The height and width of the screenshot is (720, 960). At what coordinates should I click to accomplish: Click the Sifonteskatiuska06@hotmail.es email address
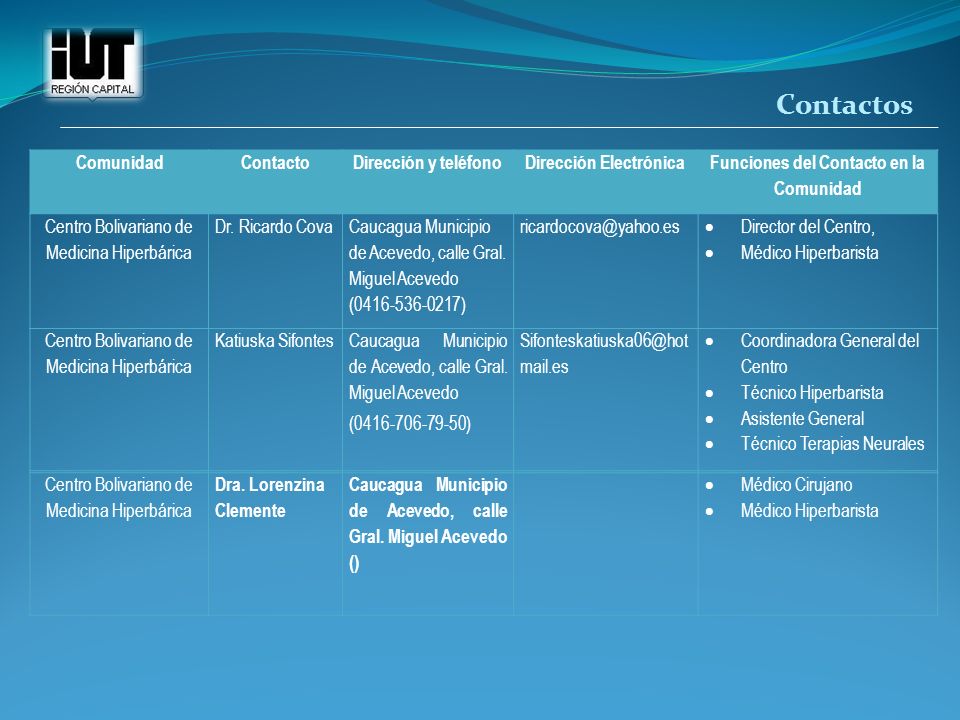click(604, 354)
